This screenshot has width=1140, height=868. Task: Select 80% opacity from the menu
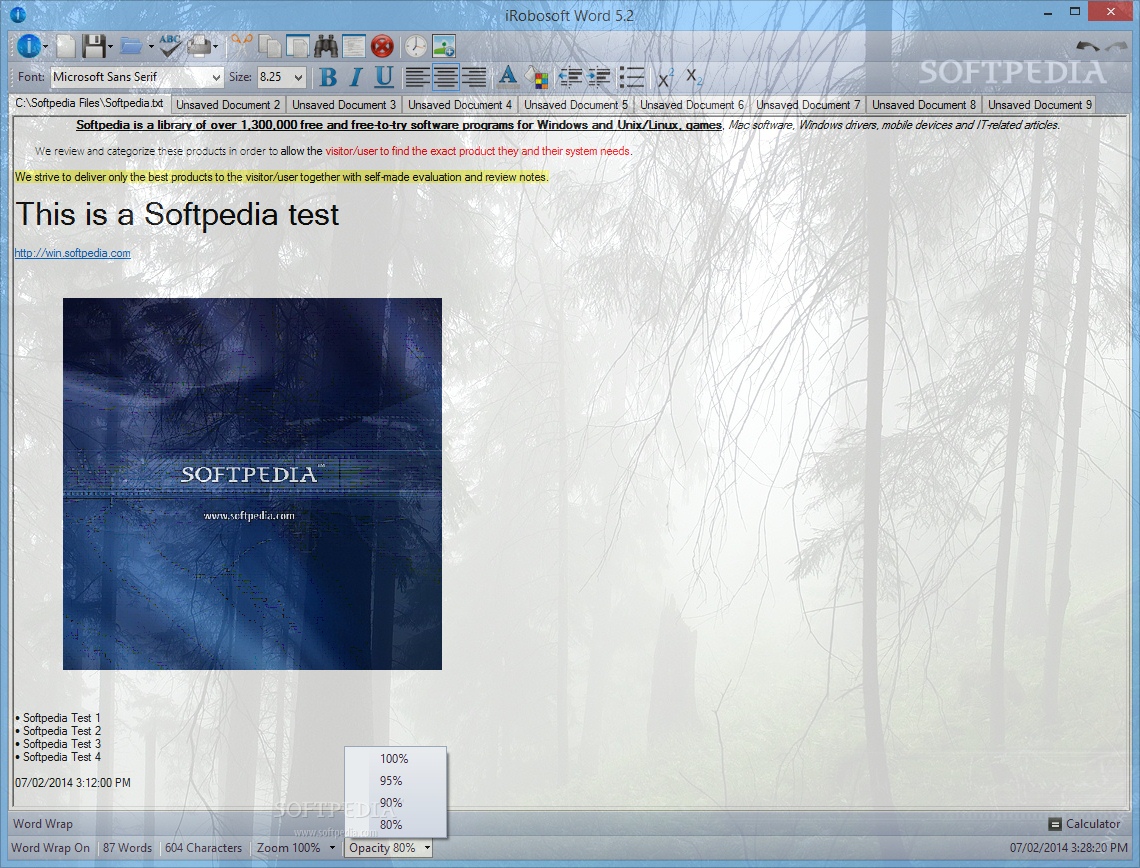click(x=394, y=824)
